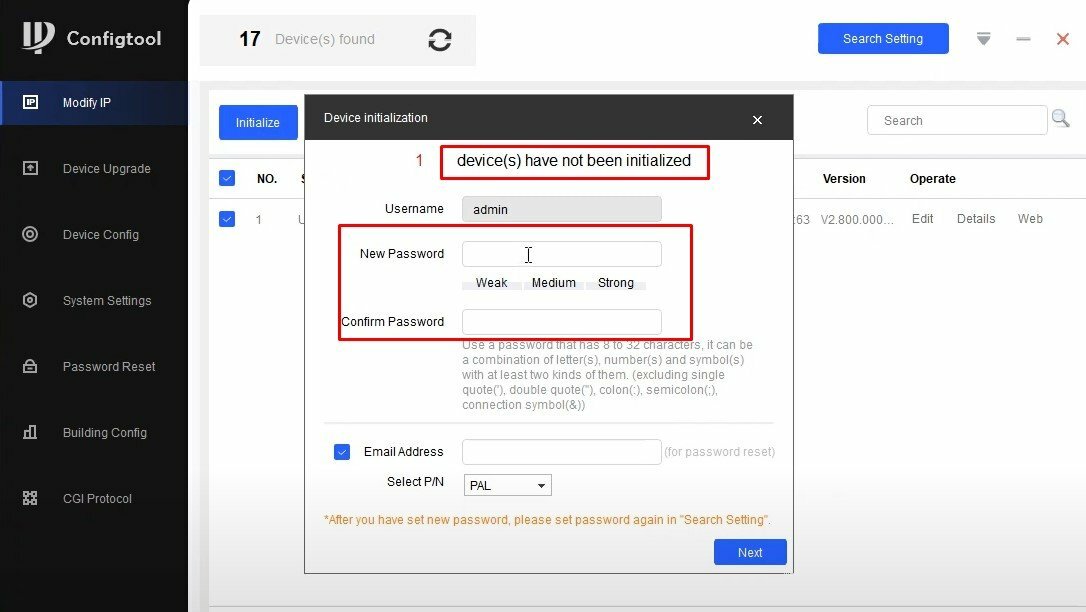Toggle the Email Address checkbox

click(x=341, y=452)
